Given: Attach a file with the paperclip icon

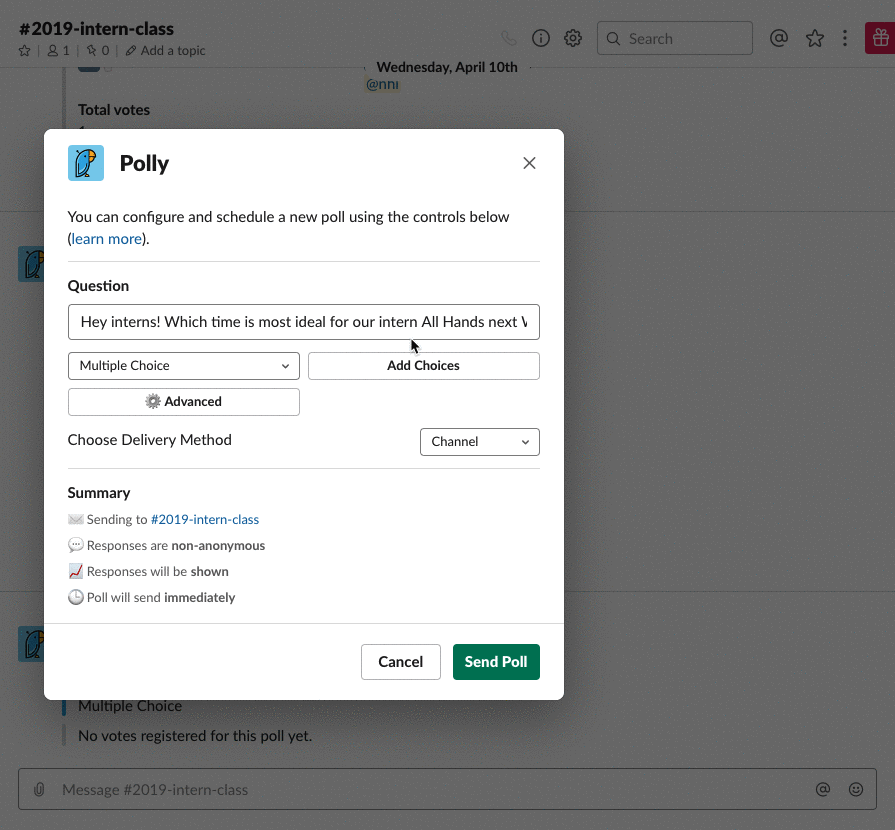Looking at the screenshot, I should 38,789.
